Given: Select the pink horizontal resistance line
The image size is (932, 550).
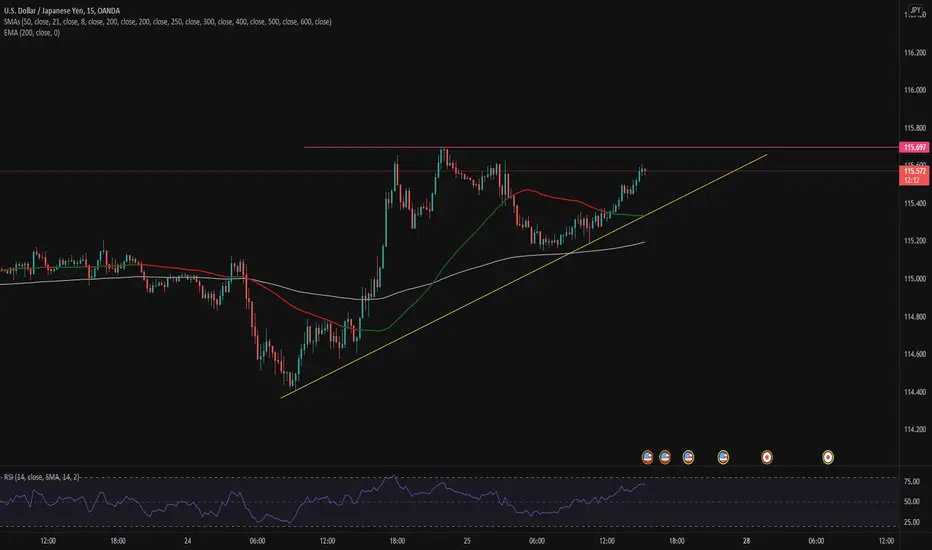Looking at the screenshot, I should [600, 147].
